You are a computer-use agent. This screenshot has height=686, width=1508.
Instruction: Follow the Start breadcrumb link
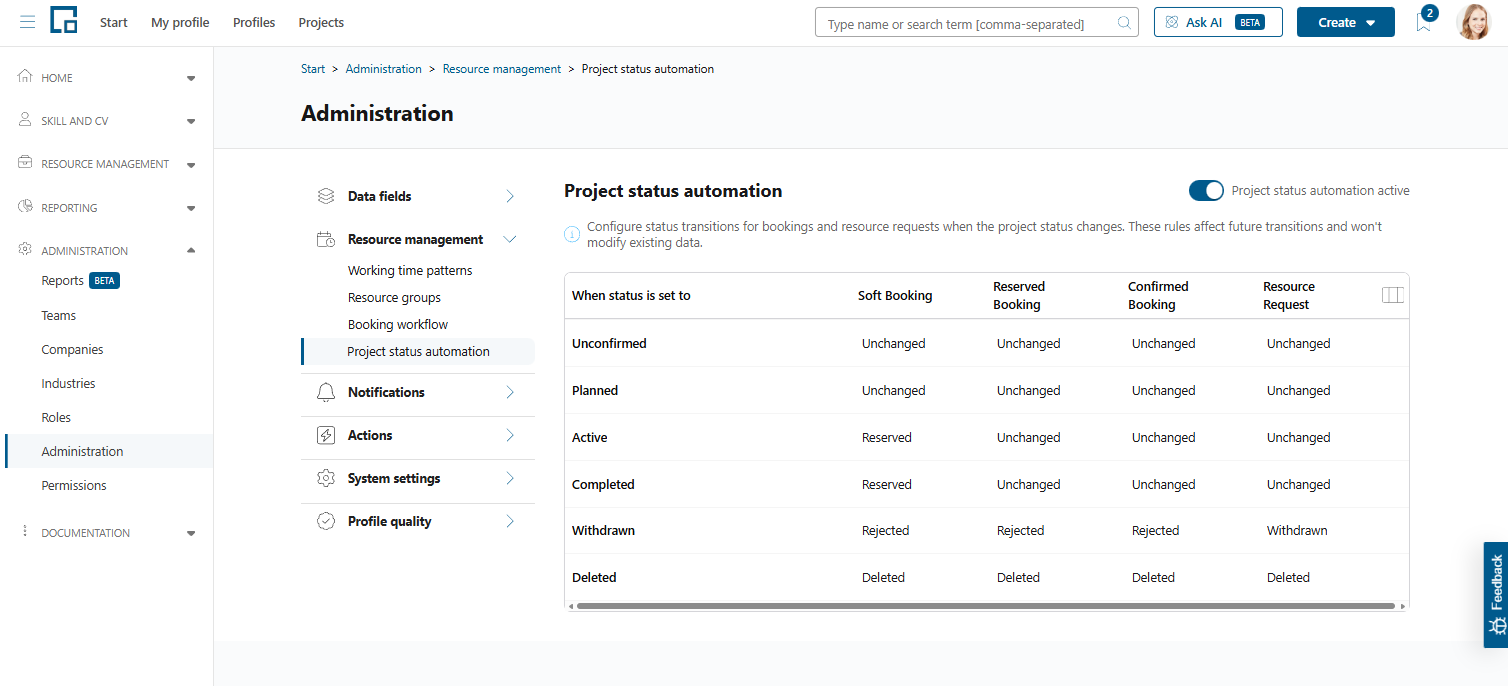pyautogui.click(x=313, y=69)
